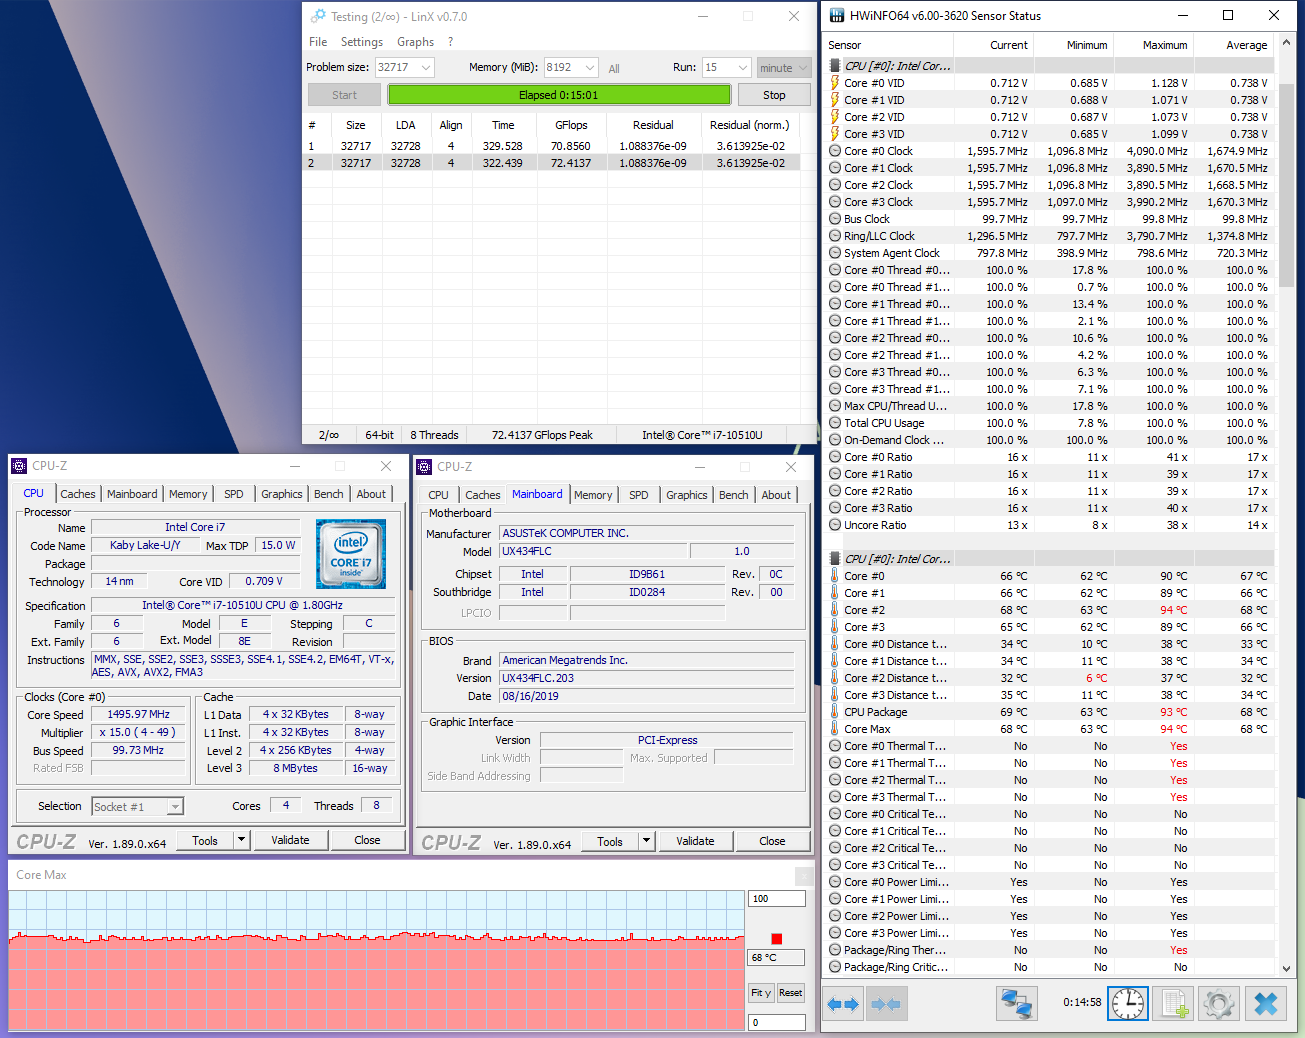Image resolution: width=1305 pixels, height=1038 pixels.
Task: Click the second CPU [#0] group chip icon
Action: point(835,559)
